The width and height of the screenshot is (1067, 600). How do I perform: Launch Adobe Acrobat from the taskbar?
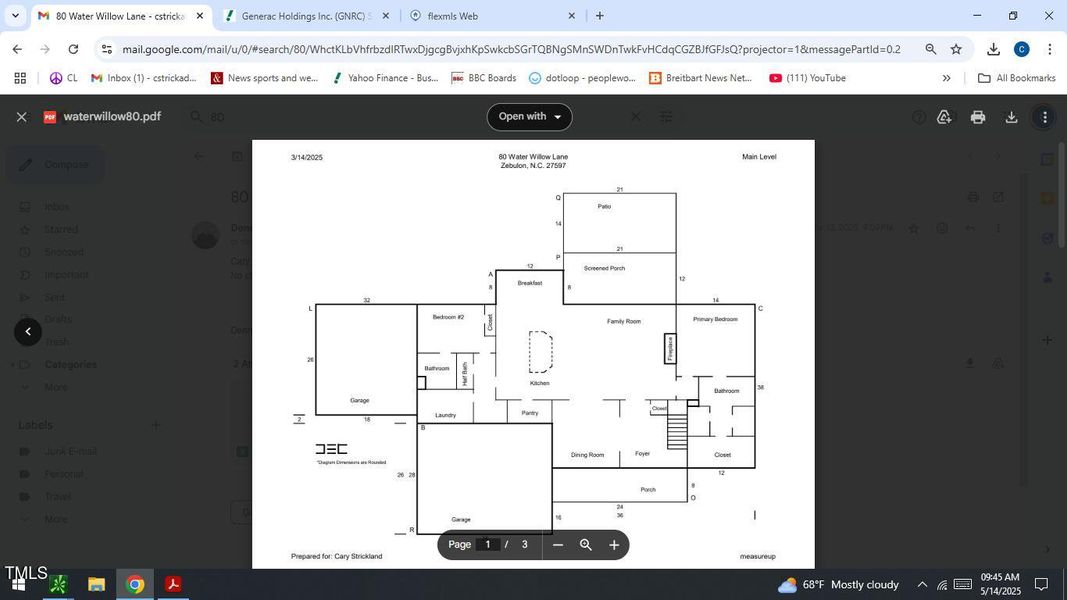click(172, 584)
